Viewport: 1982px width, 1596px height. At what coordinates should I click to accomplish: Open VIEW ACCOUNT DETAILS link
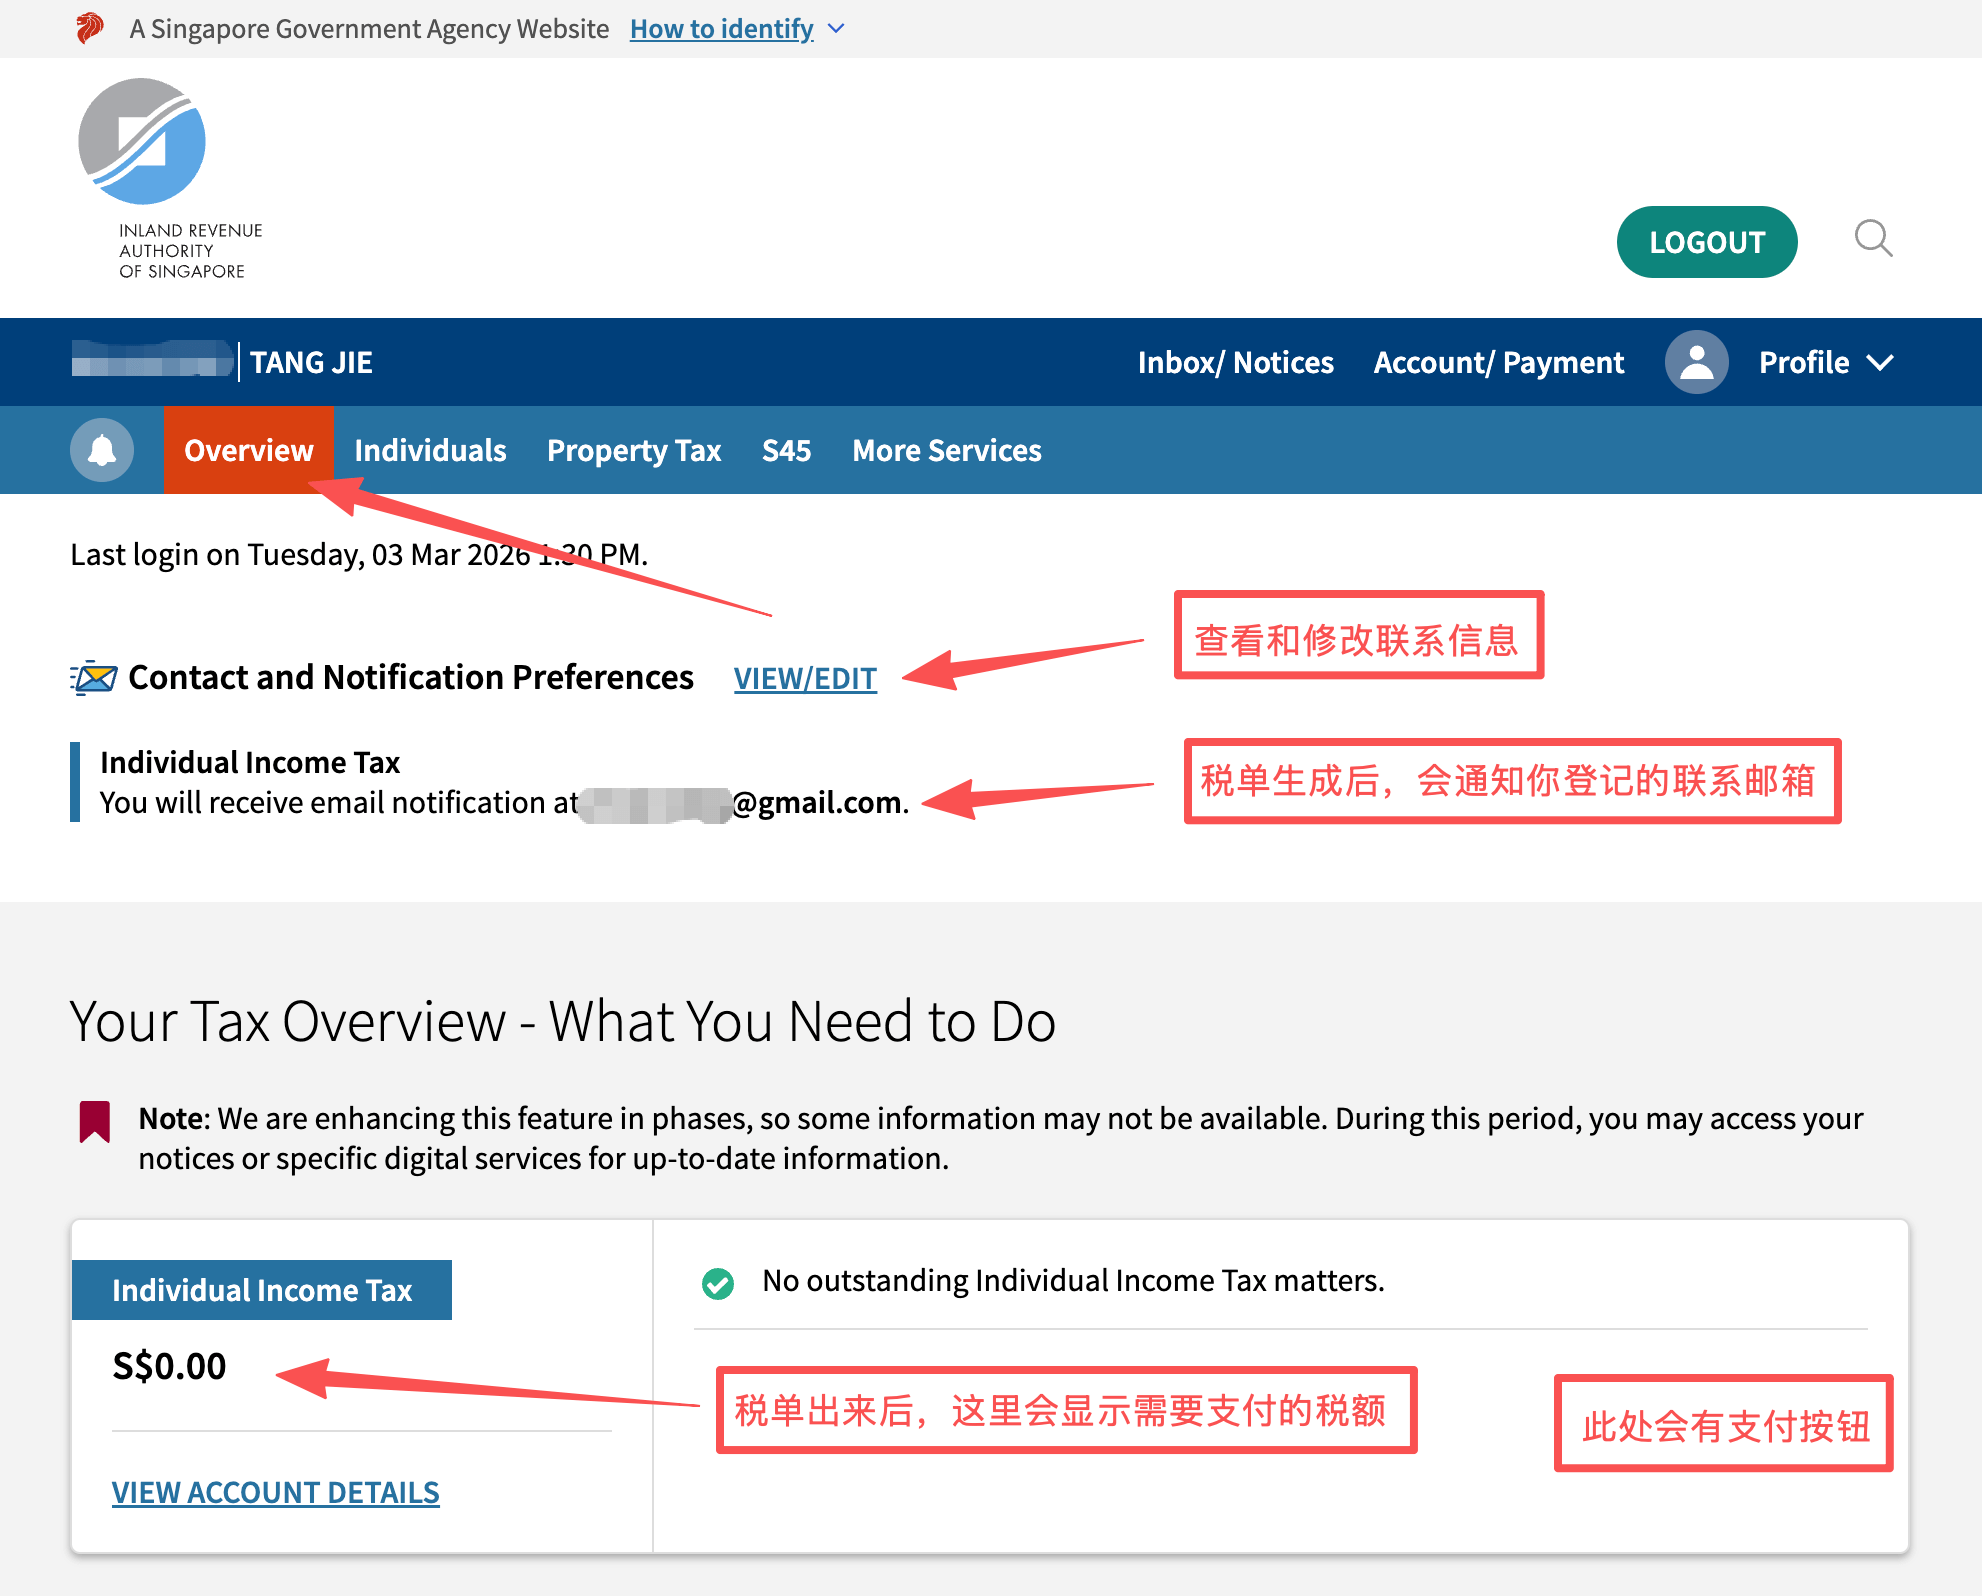click(x=275, y=1492)
